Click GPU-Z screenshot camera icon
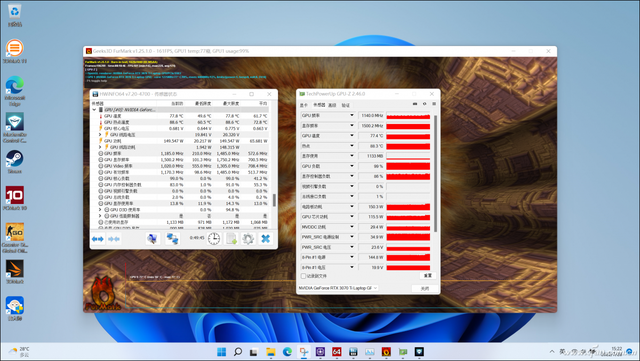Image resolution: width=640 pixels, height=361 pixels. coord(415,104)
